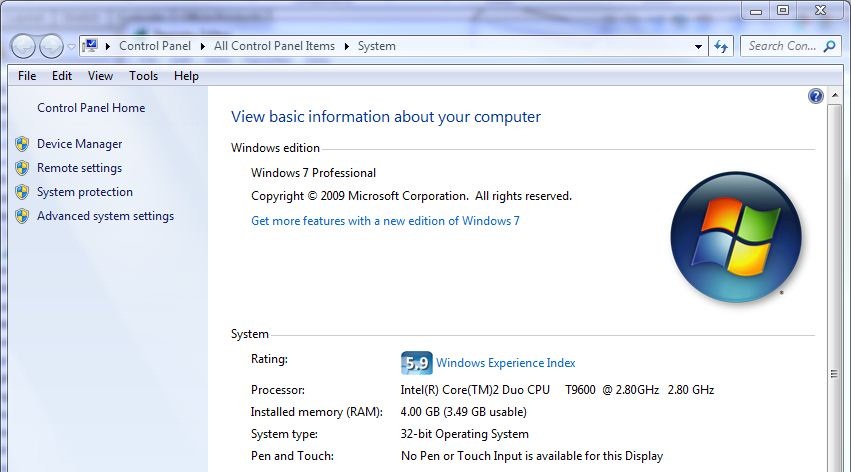Maximize the System window
Image resolution: width=851 pixels, height=472 pixels.
783,10
